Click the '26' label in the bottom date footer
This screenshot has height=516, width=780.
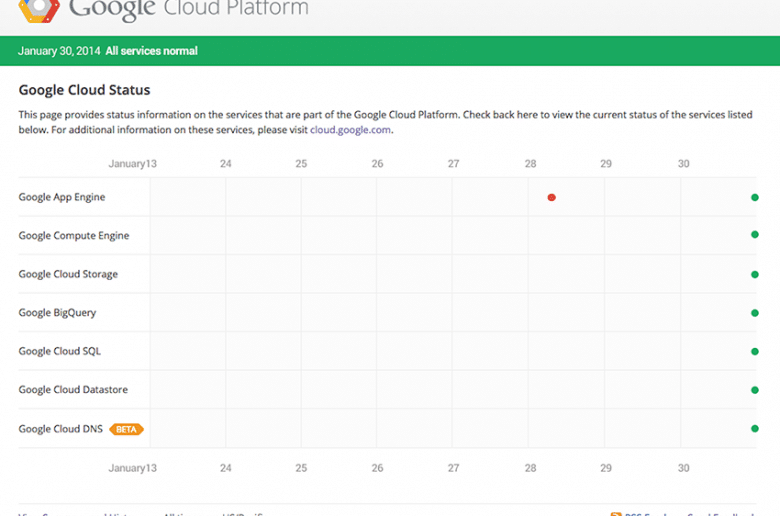[x=378, y=468]
